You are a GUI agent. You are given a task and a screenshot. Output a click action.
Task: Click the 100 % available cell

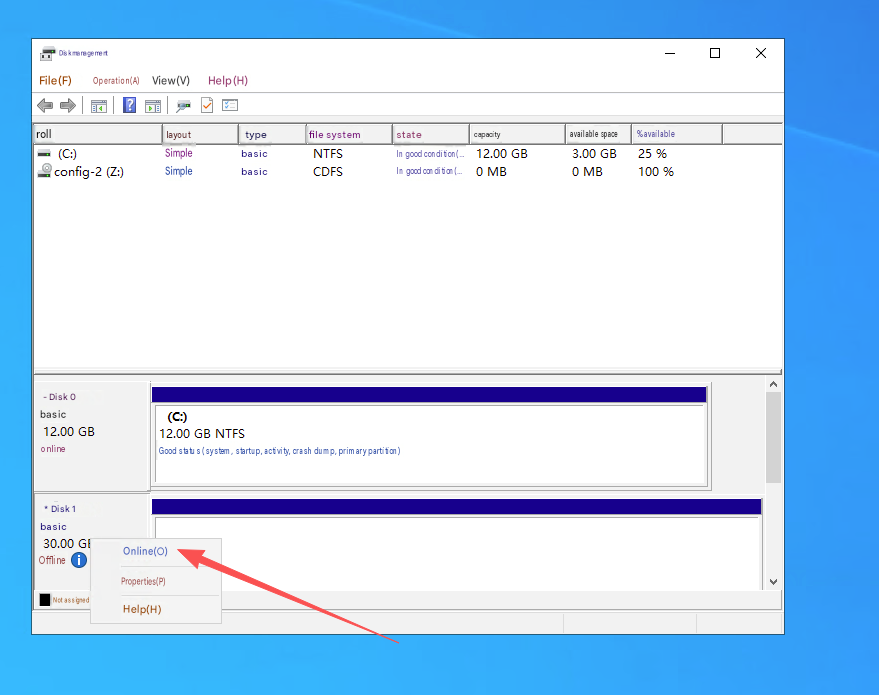click(656, 172)
